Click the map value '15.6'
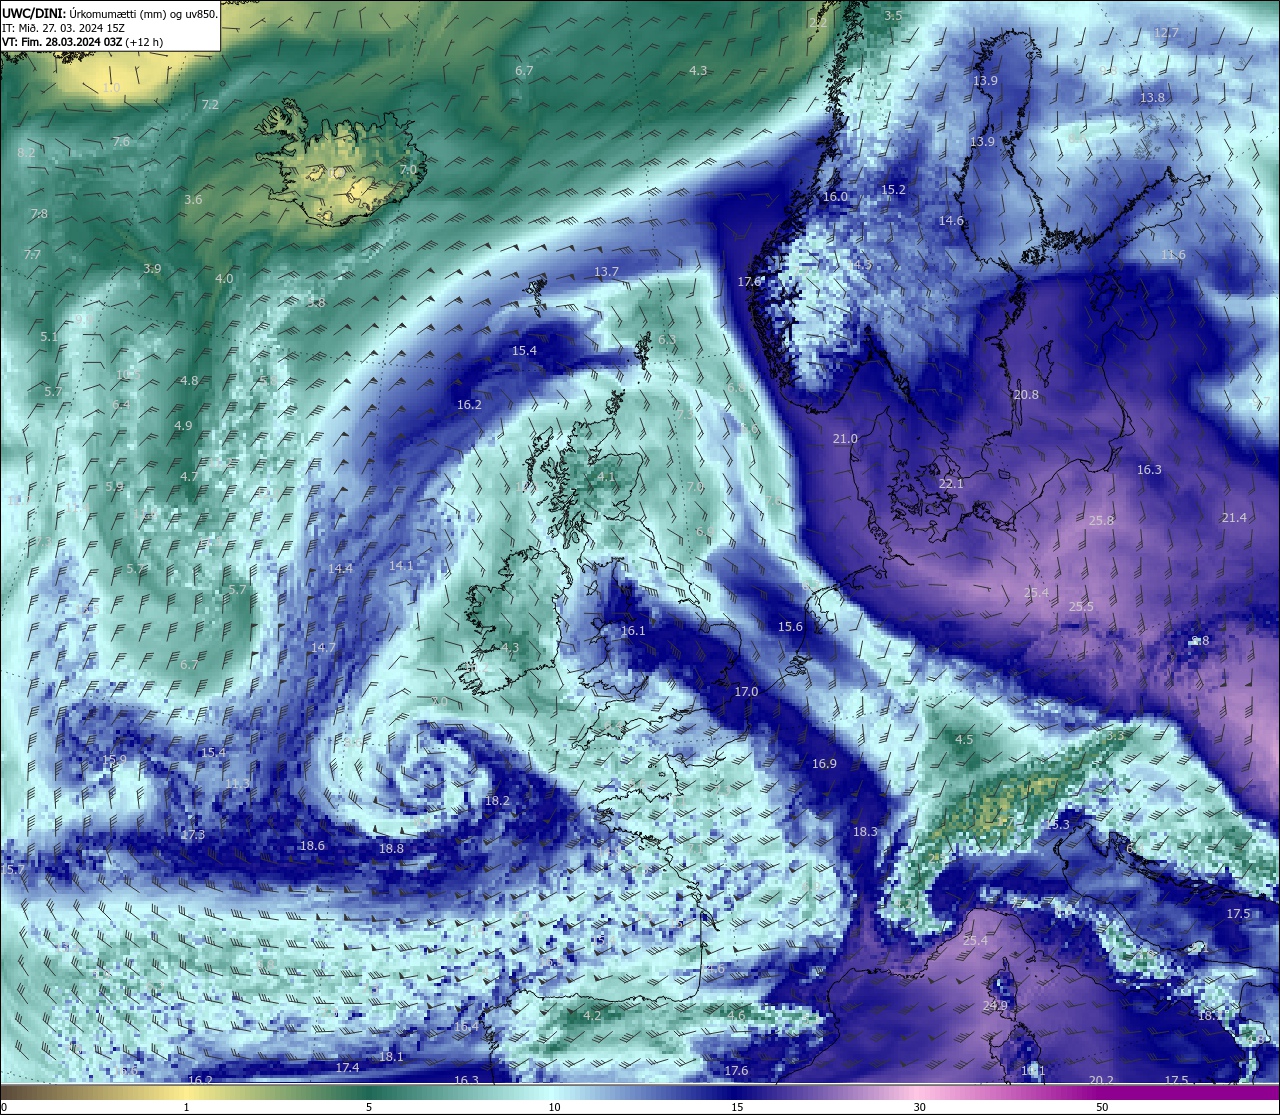This screenshot has width=1280, height=1115. 790,626
